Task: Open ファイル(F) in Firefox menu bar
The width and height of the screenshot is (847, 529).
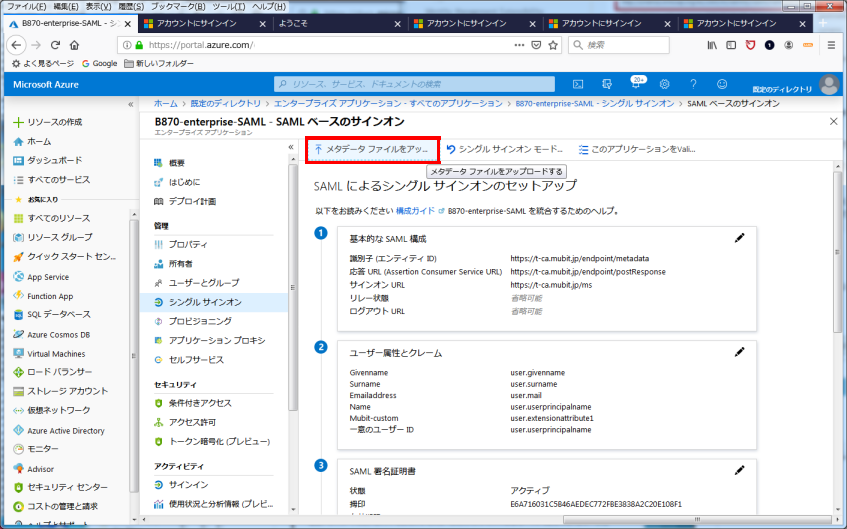Action: [26, 6]
